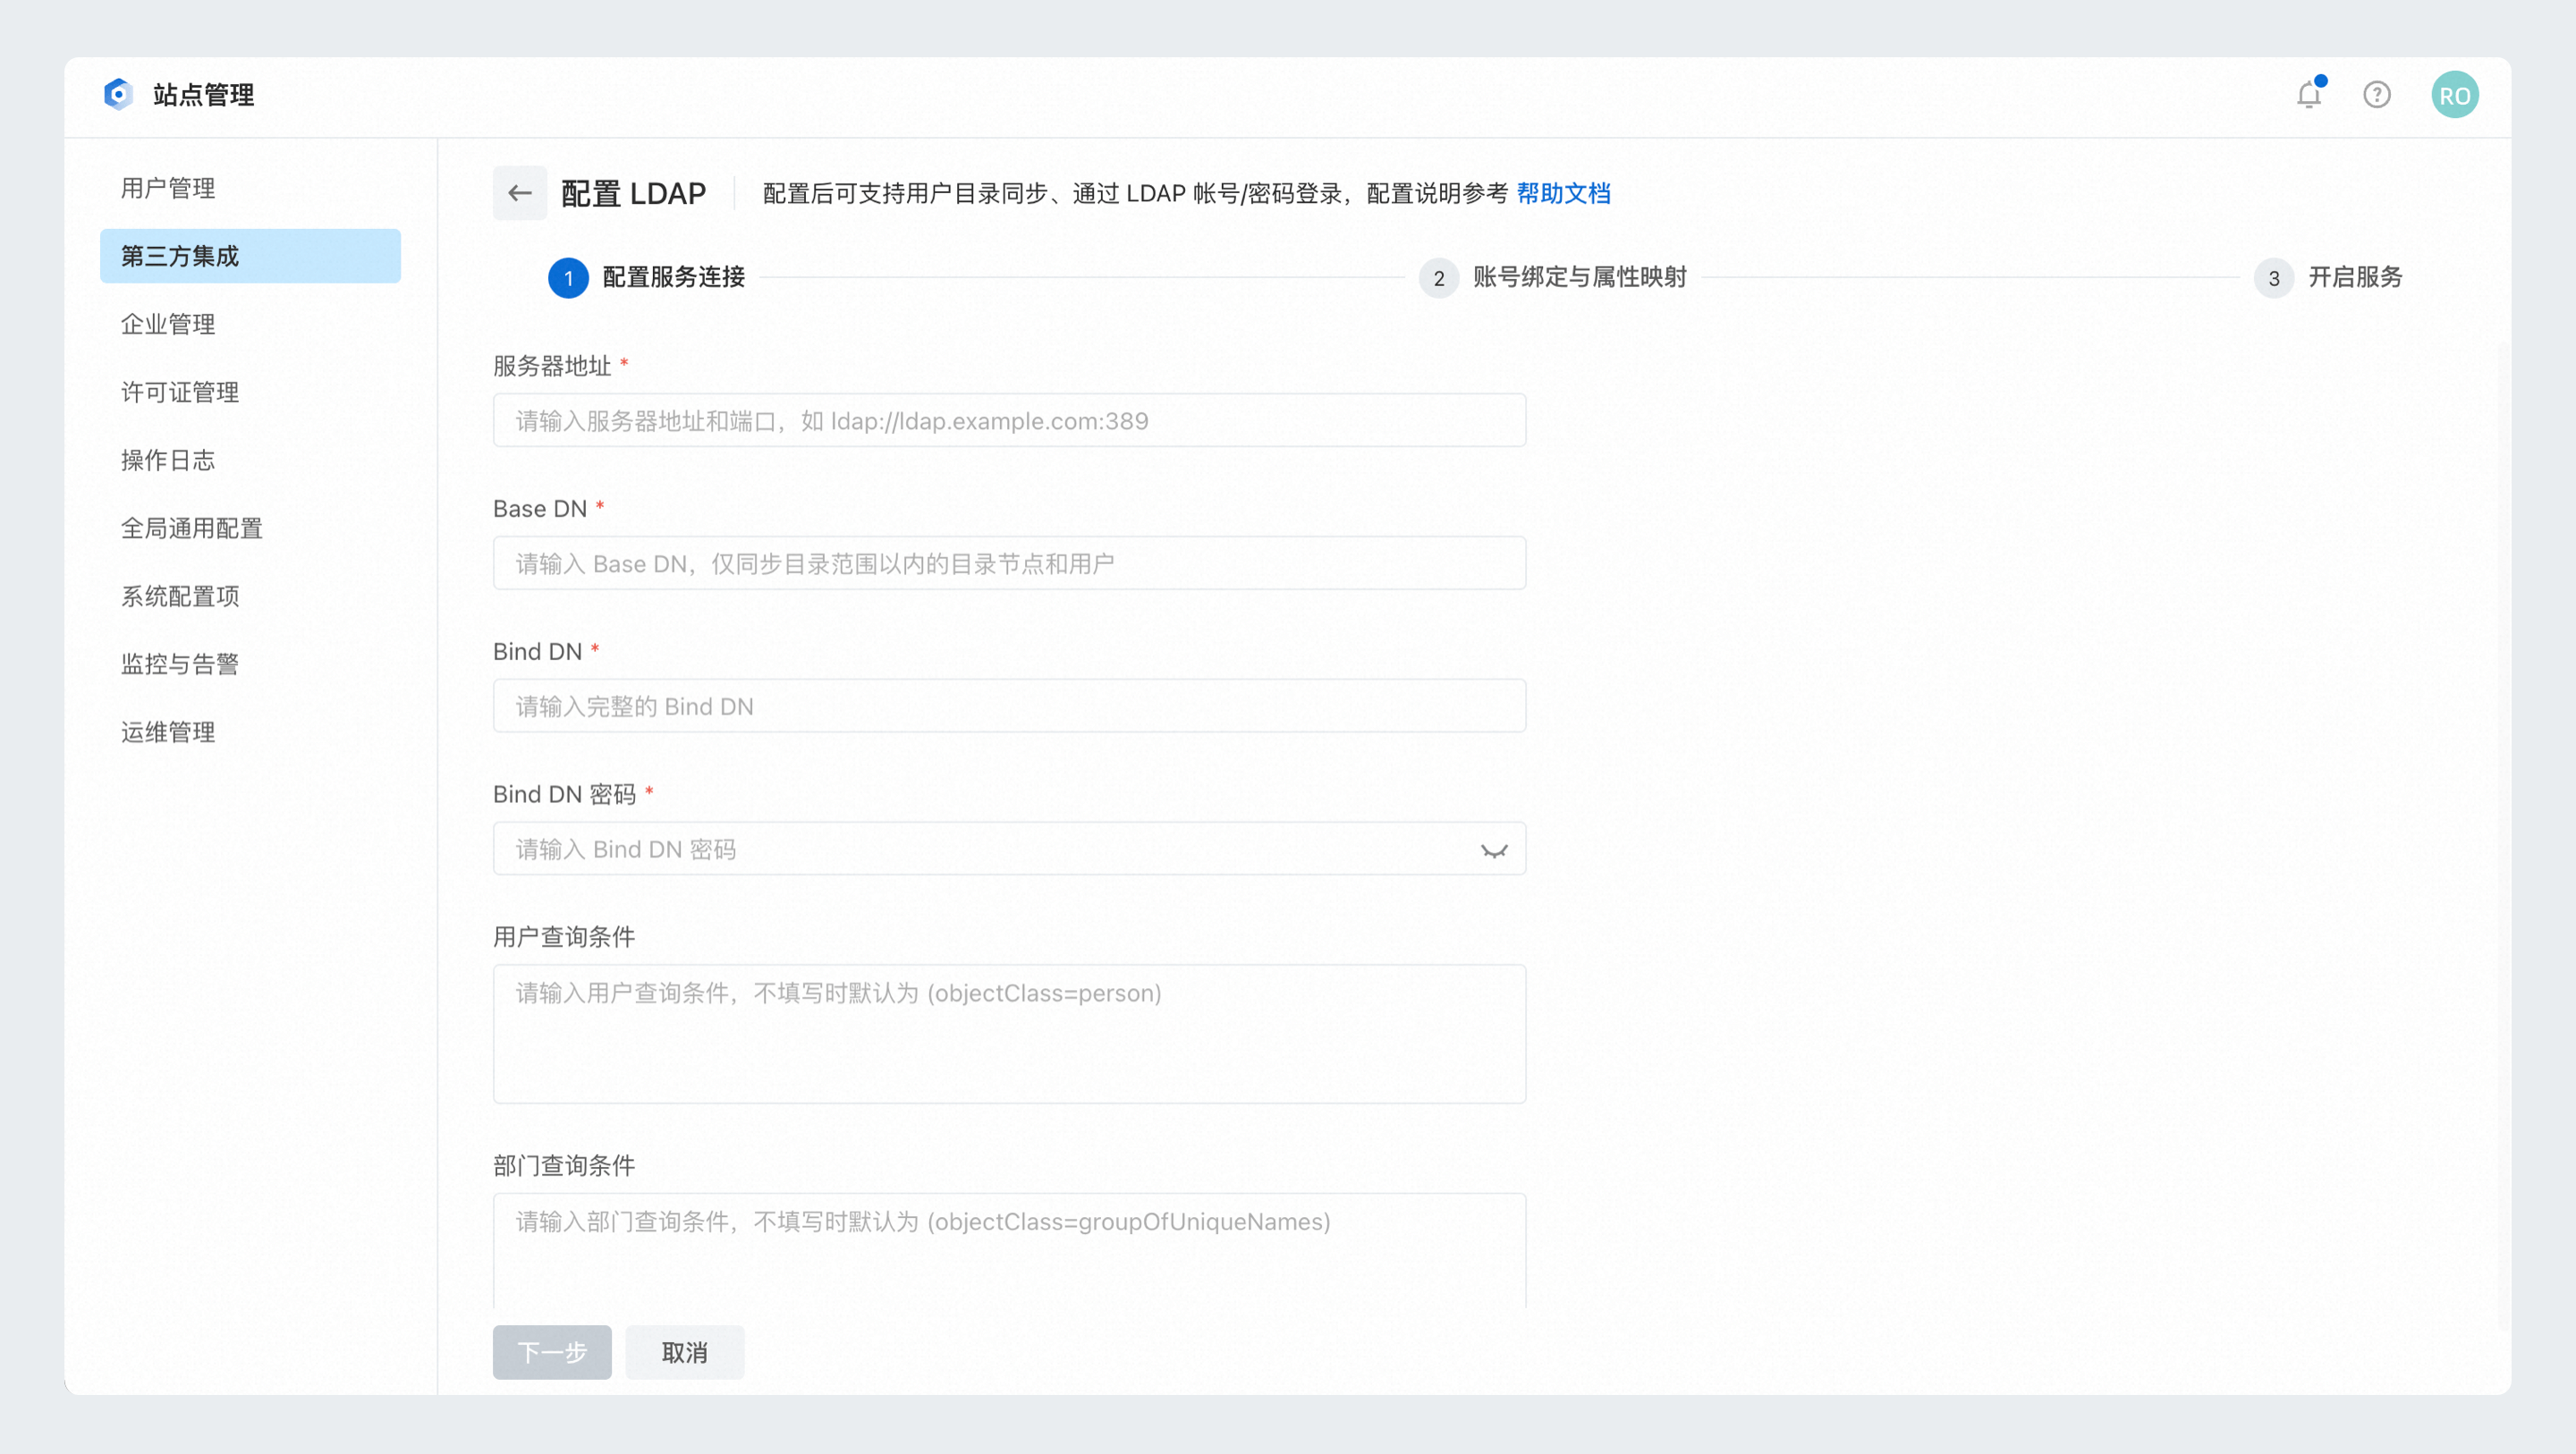This screenshot has height=1454, width=2576.
Task: Click the 站点管理 title
Action: point(203,95)
